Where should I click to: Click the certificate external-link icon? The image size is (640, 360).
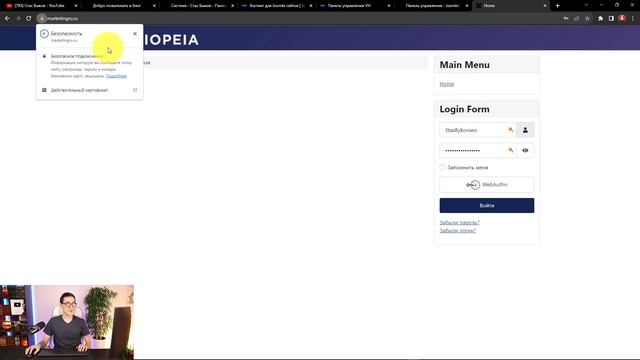pyautogui.click(x=135, y=90)
